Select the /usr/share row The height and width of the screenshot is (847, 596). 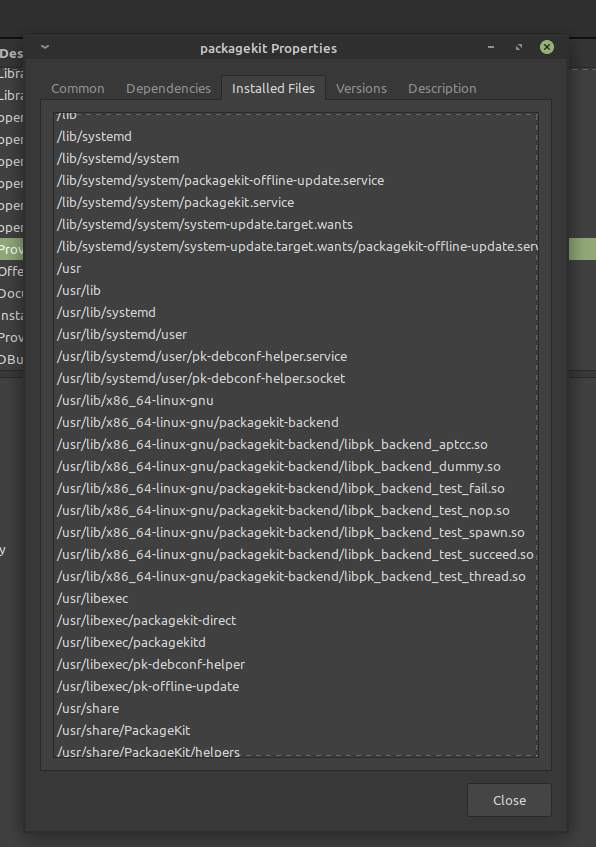pos(296,709)
